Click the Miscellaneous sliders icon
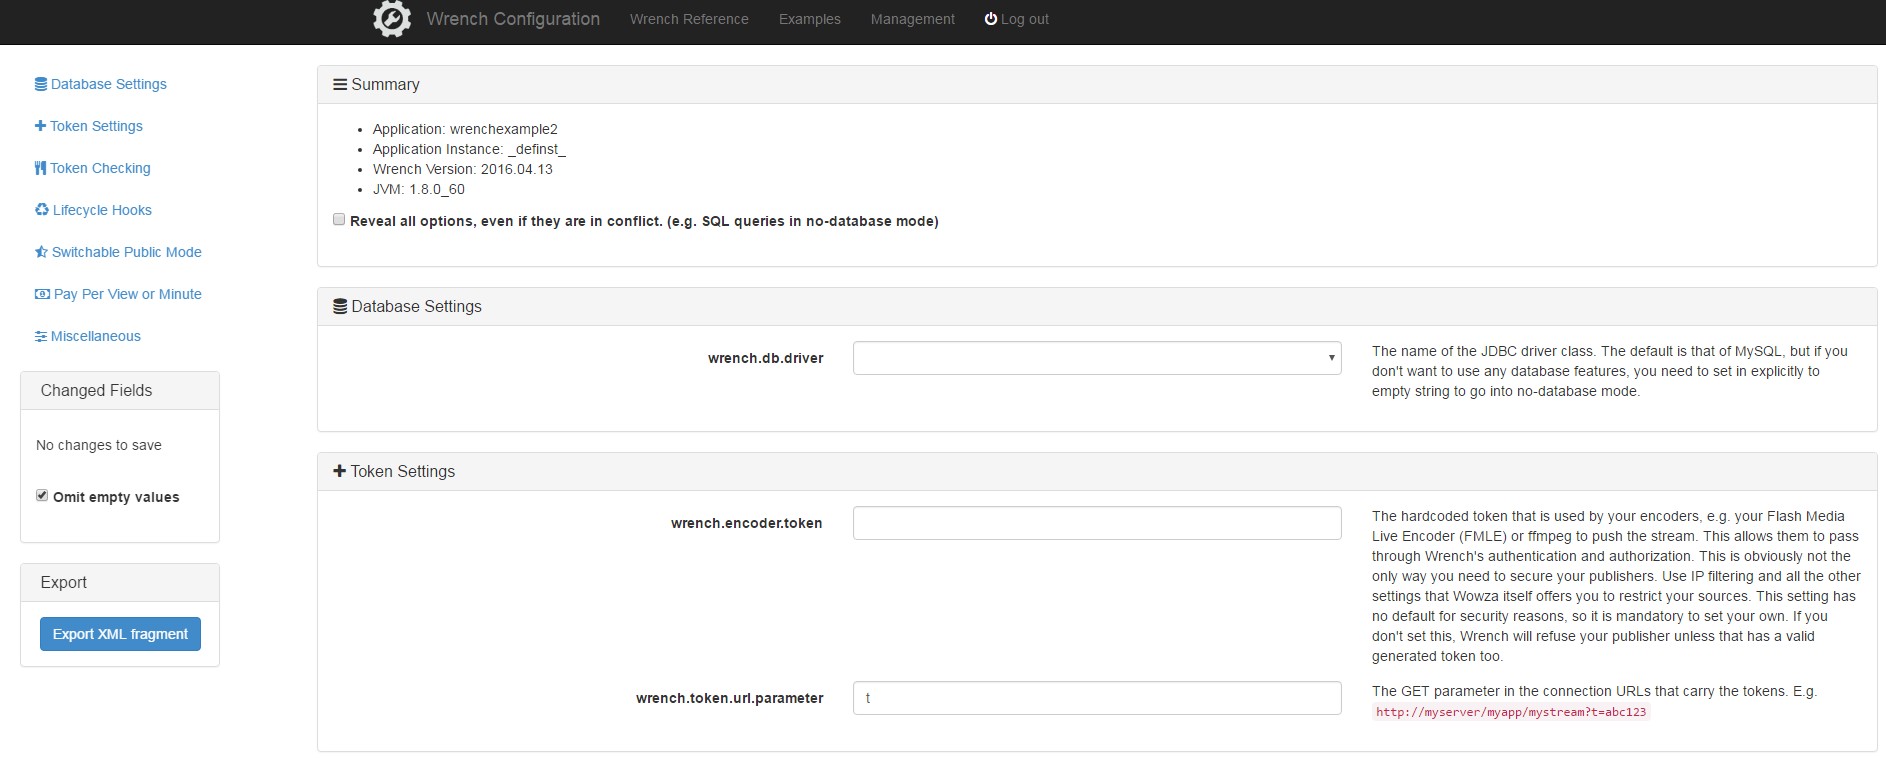The width and height of the screenshot is (1886, 758). click(x=41, y=336)
